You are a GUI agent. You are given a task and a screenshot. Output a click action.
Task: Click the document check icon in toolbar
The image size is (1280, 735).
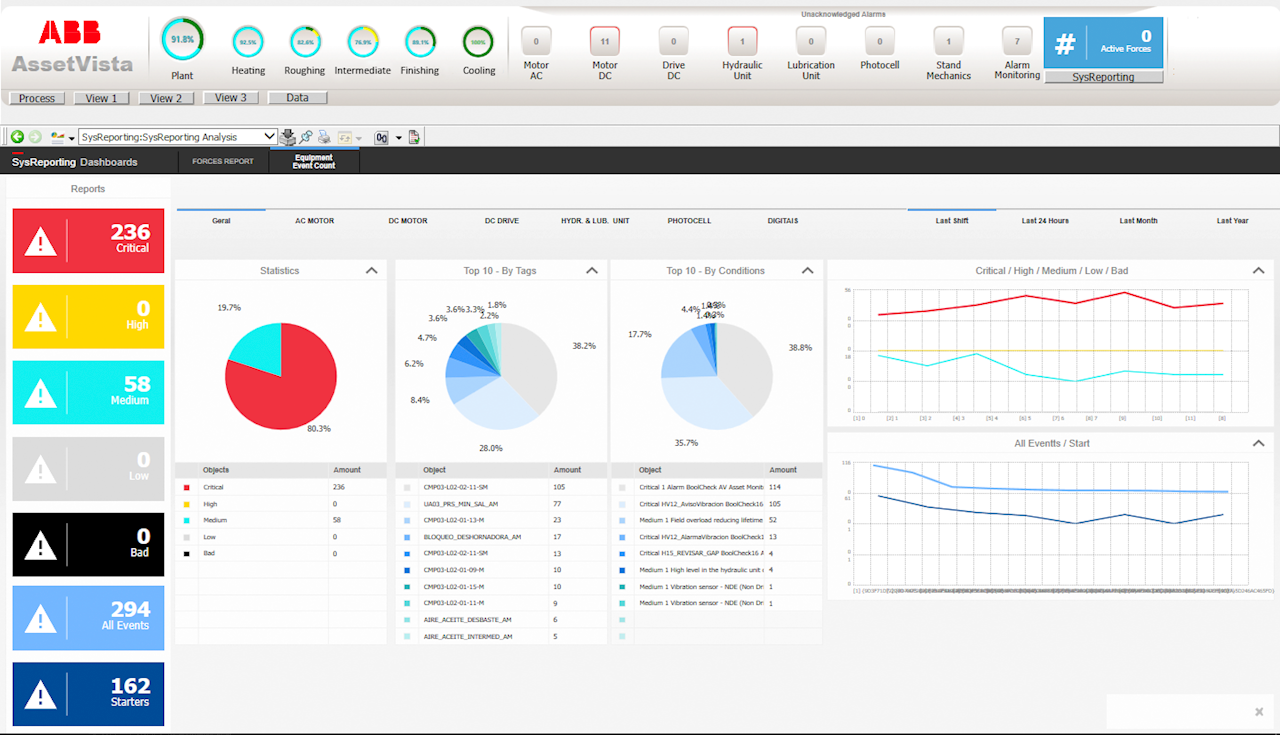pos(414,137)
